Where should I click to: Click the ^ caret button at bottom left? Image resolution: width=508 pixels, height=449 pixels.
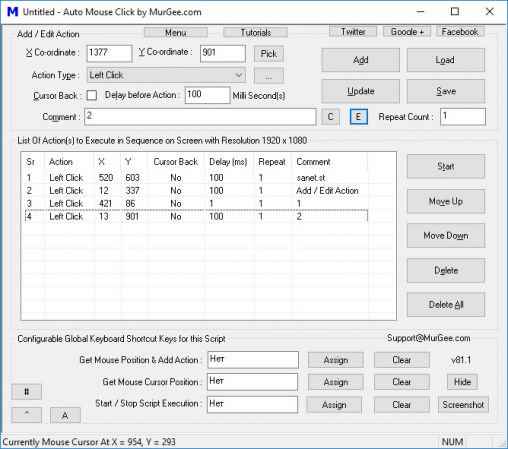click(27, 415)
